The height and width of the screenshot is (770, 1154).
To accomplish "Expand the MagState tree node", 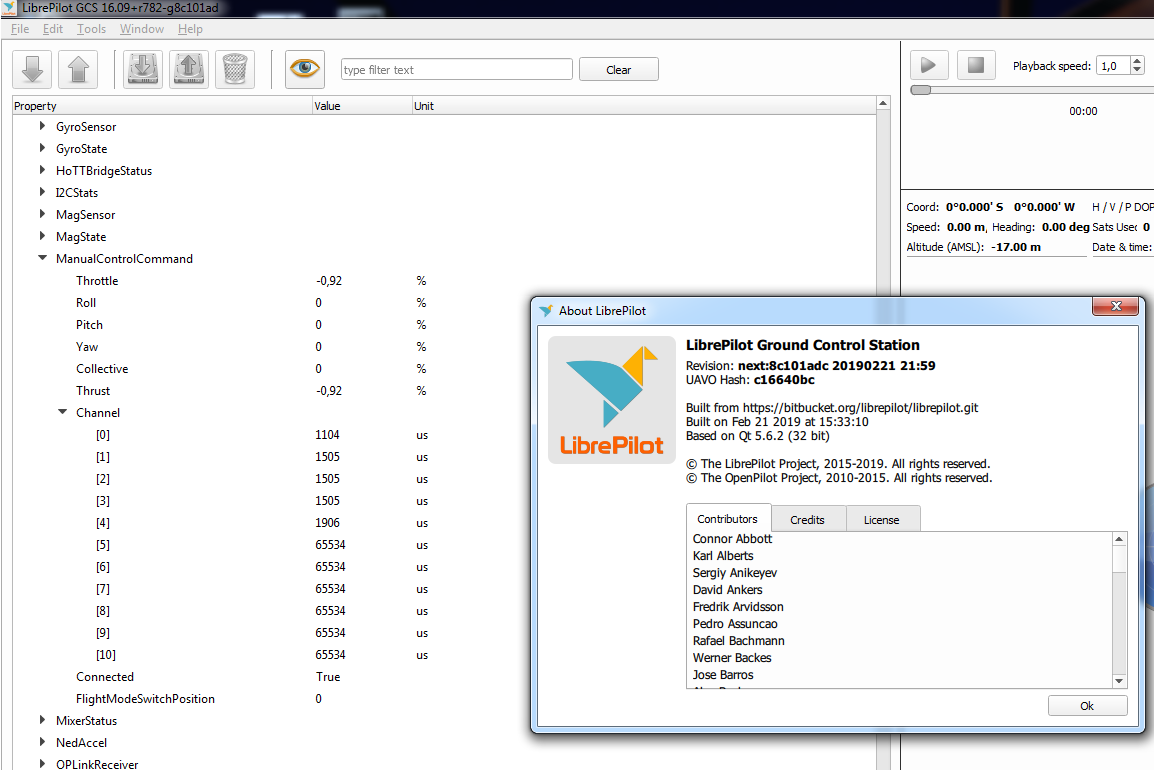I will 43,236.
